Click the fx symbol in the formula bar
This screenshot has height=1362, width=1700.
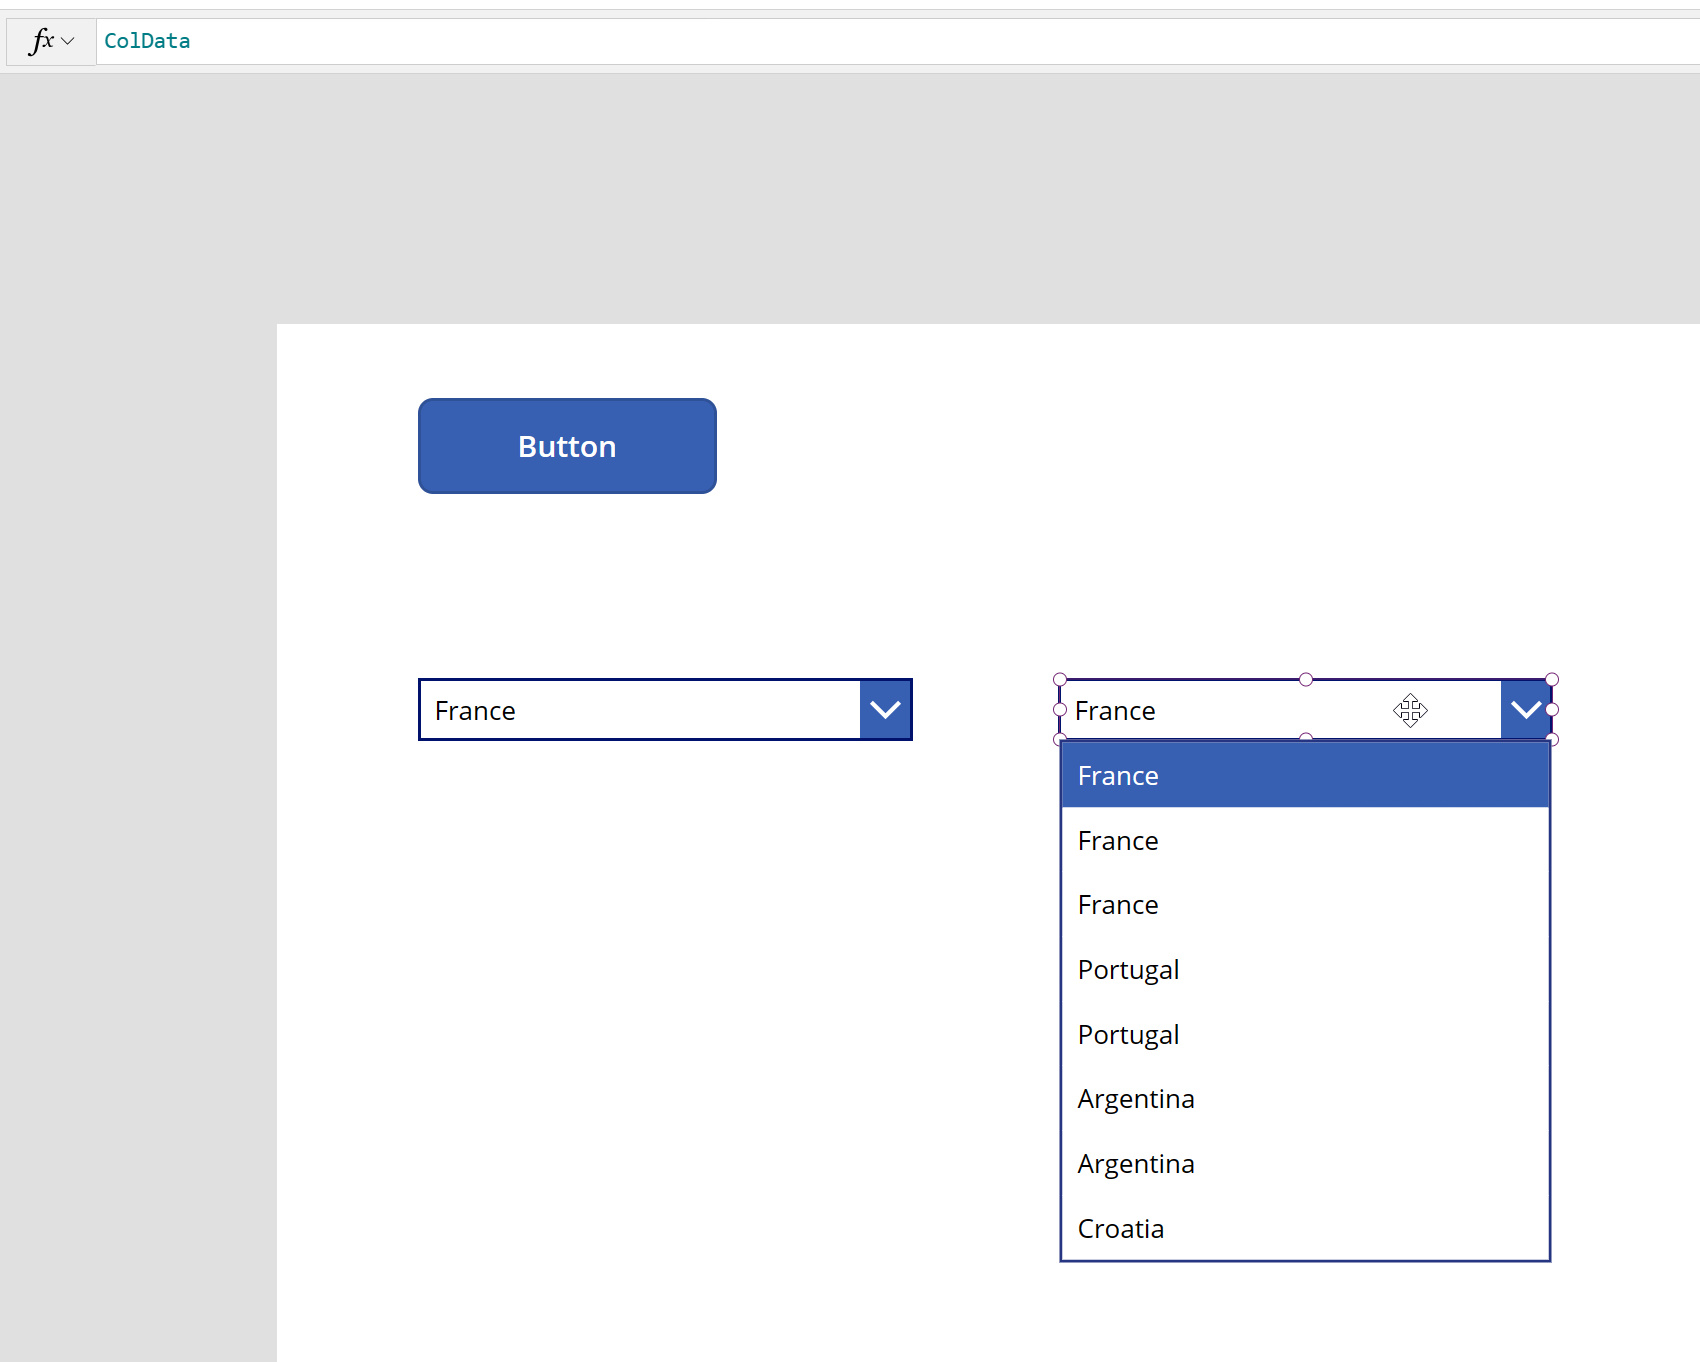coord(39,41)
